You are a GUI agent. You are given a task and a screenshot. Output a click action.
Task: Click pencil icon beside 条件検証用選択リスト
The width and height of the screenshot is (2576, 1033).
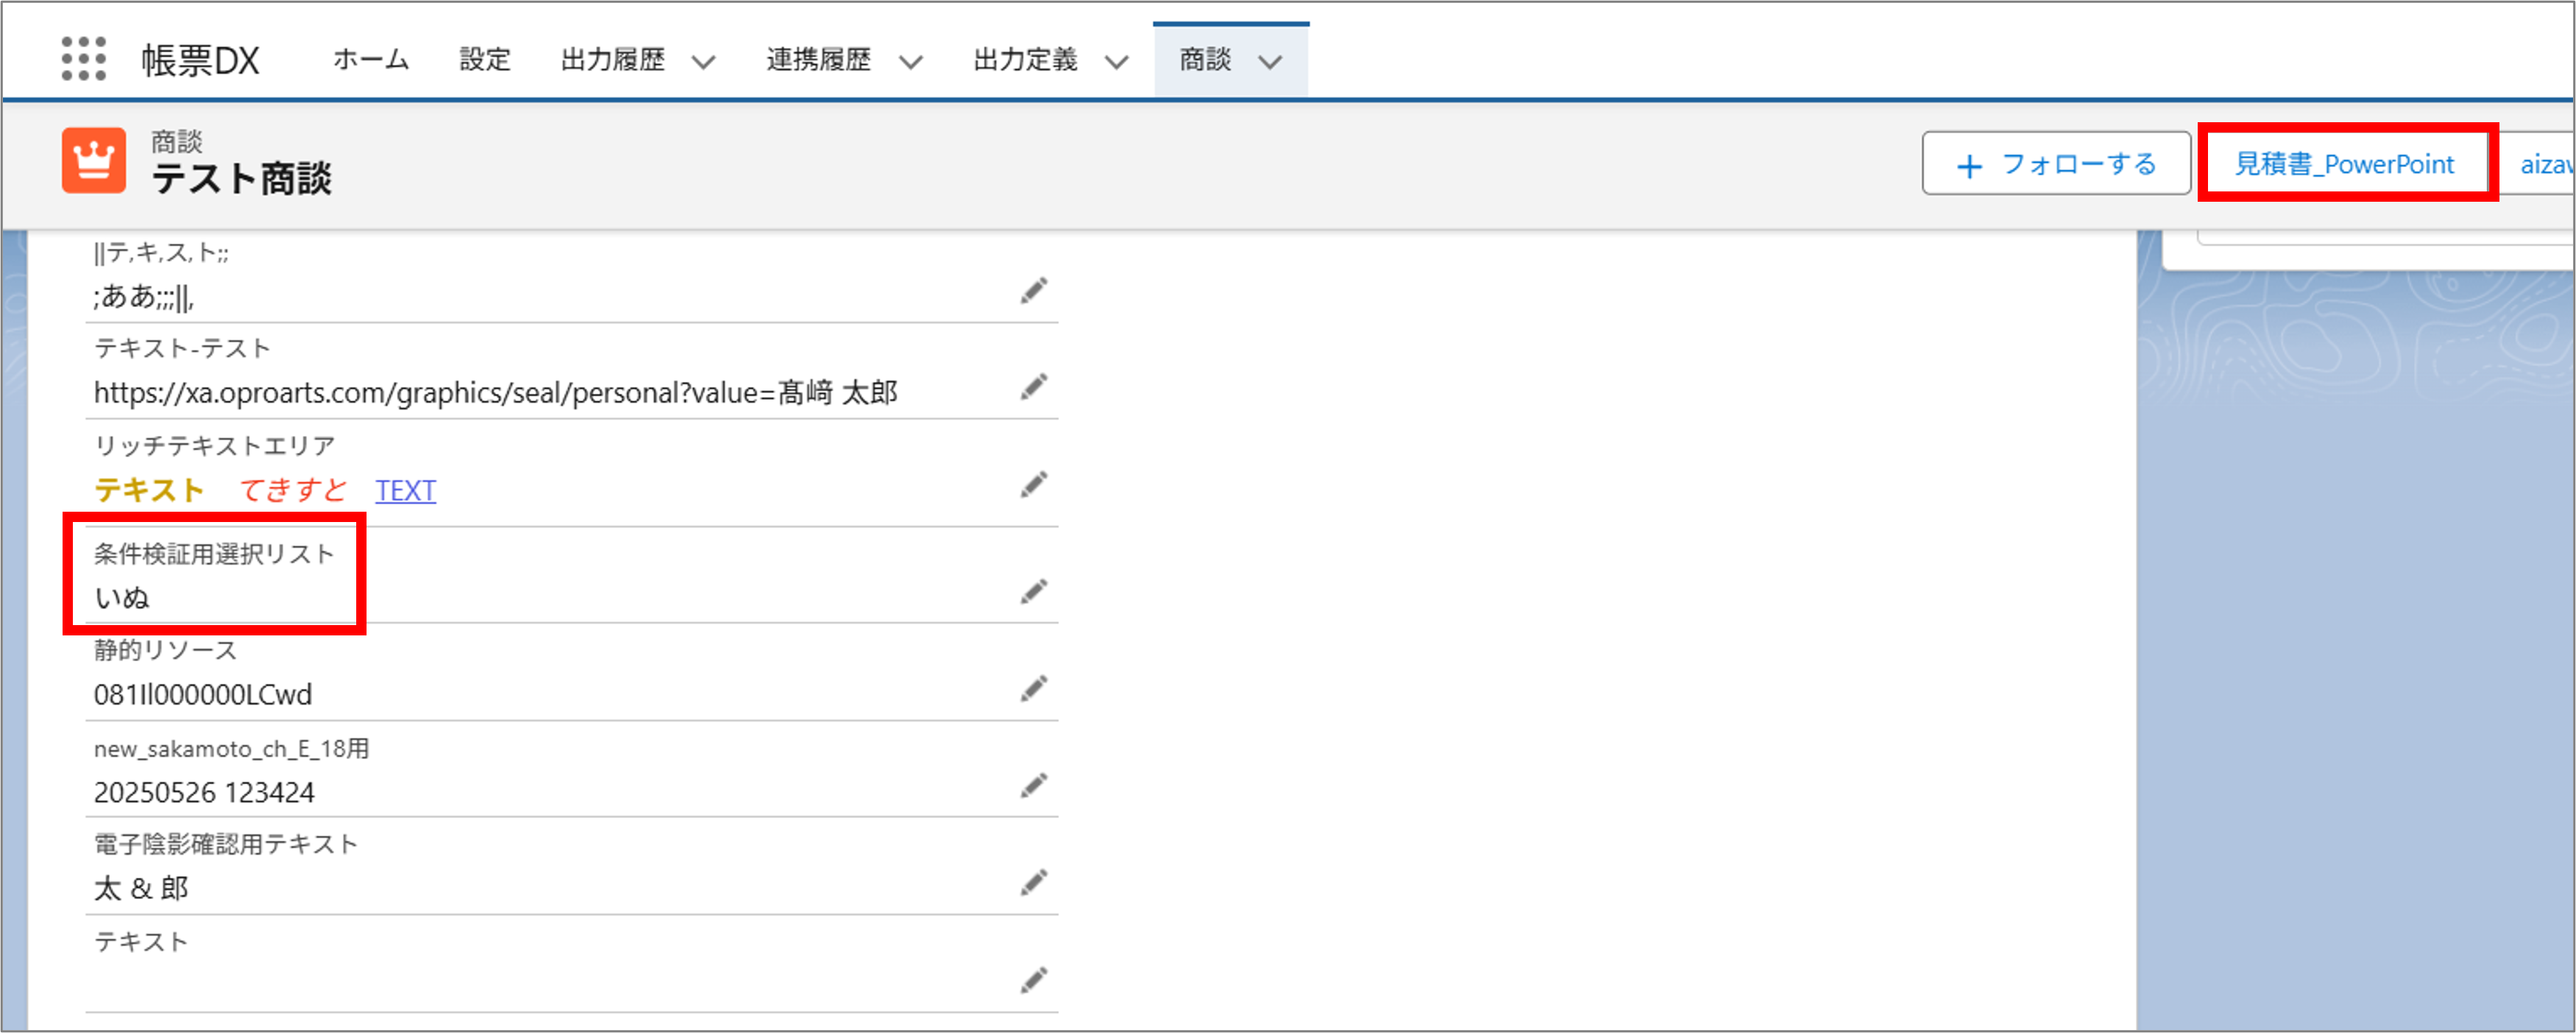[x=1033, y=592]
